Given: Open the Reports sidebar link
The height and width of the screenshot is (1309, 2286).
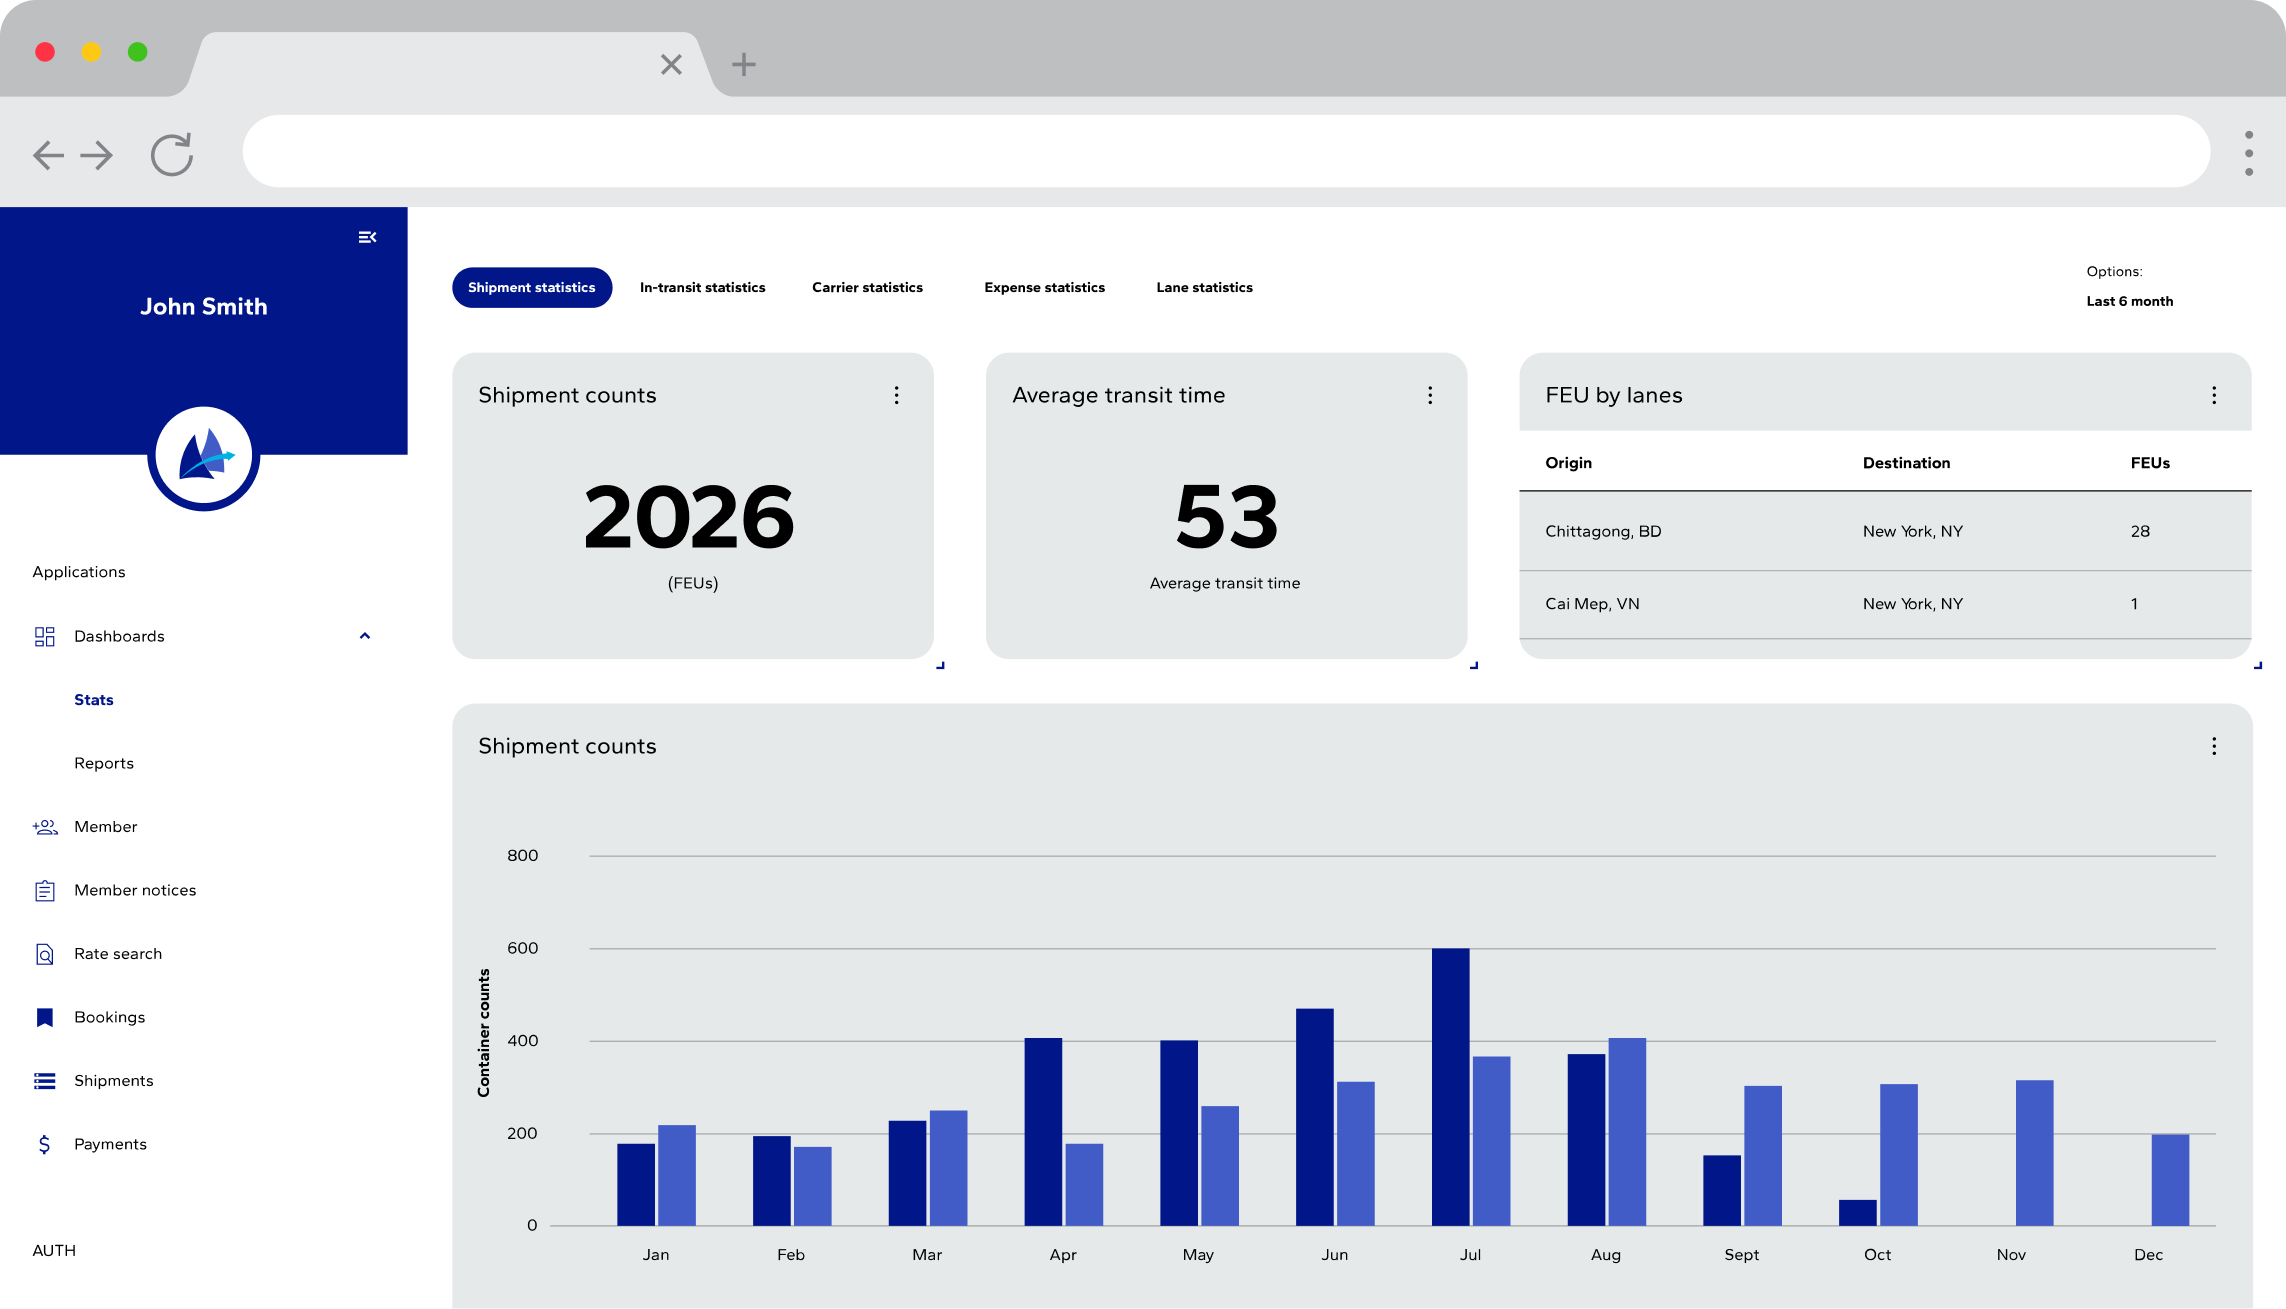Looking at the screenshot, I should point(104,764).
